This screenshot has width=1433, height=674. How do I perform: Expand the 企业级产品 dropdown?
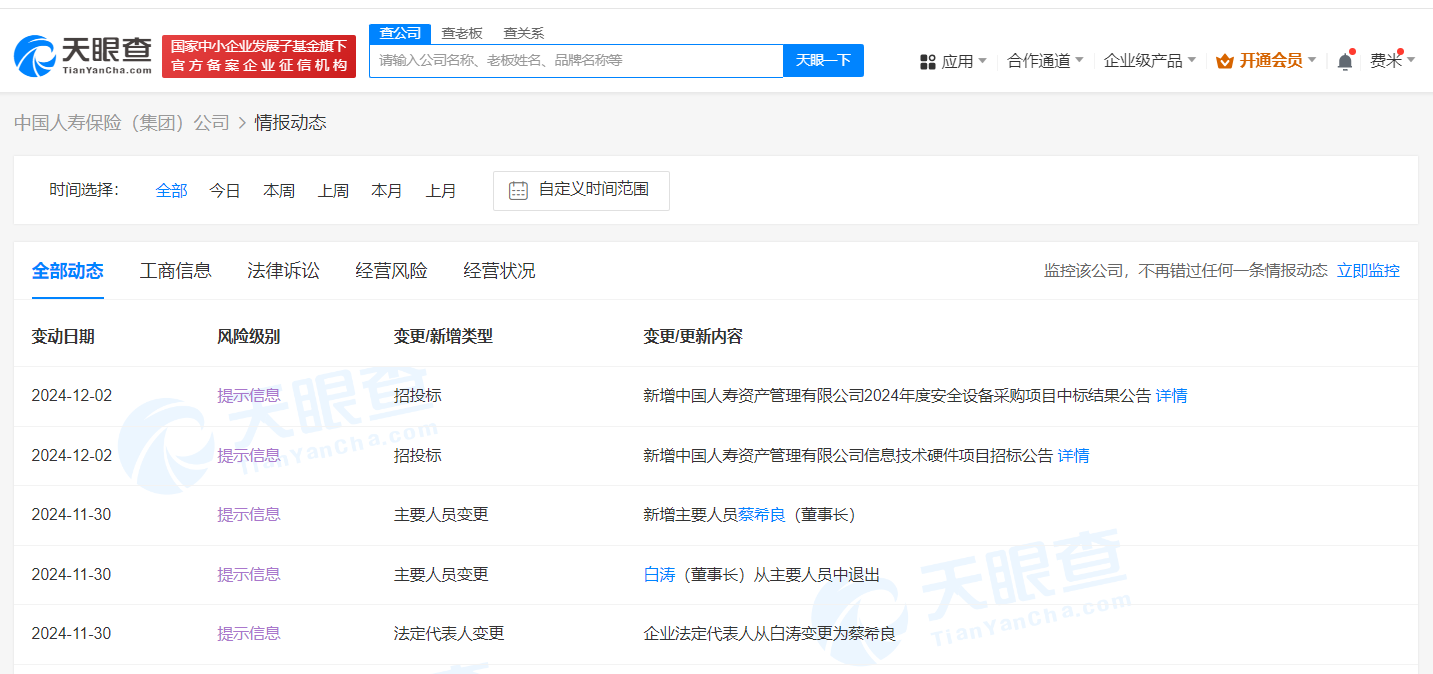[x=1148, y=60]
